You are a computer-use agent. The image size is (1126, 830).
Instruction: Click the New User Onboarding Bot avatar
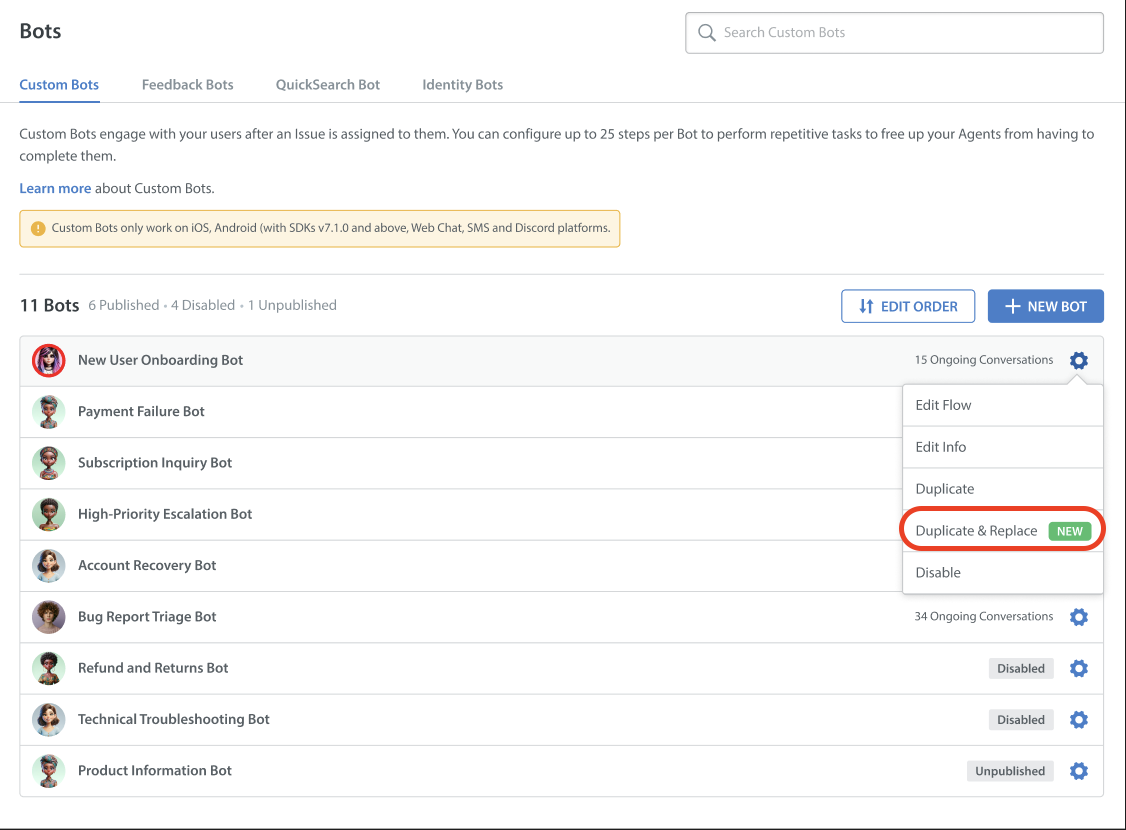48,360
